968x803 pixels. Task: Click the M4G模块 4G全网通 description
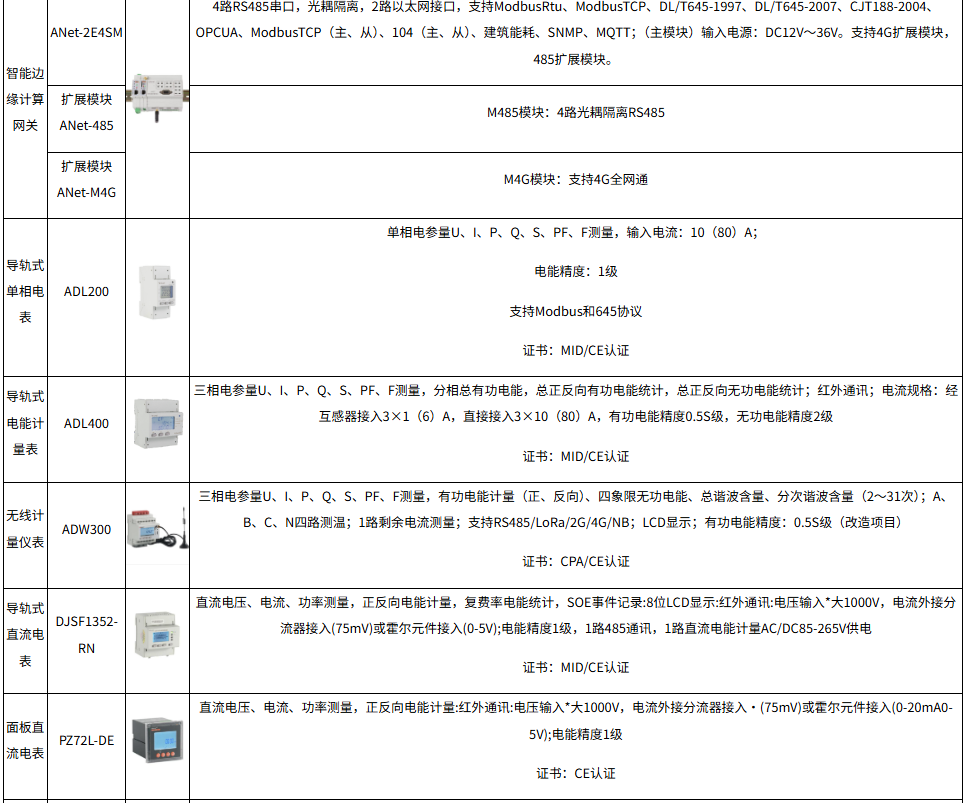(x=575, y=180)
